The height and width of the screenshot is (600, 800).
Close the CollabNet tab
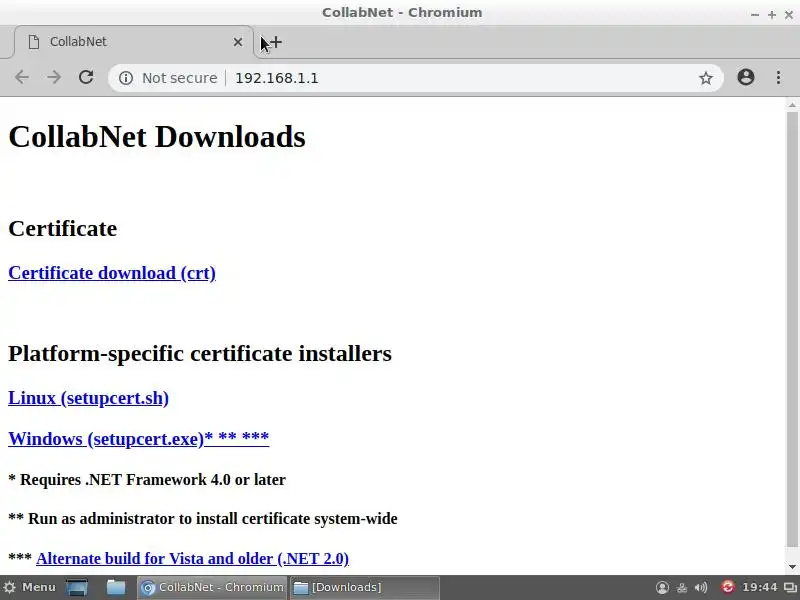click(x=238, y=42)
